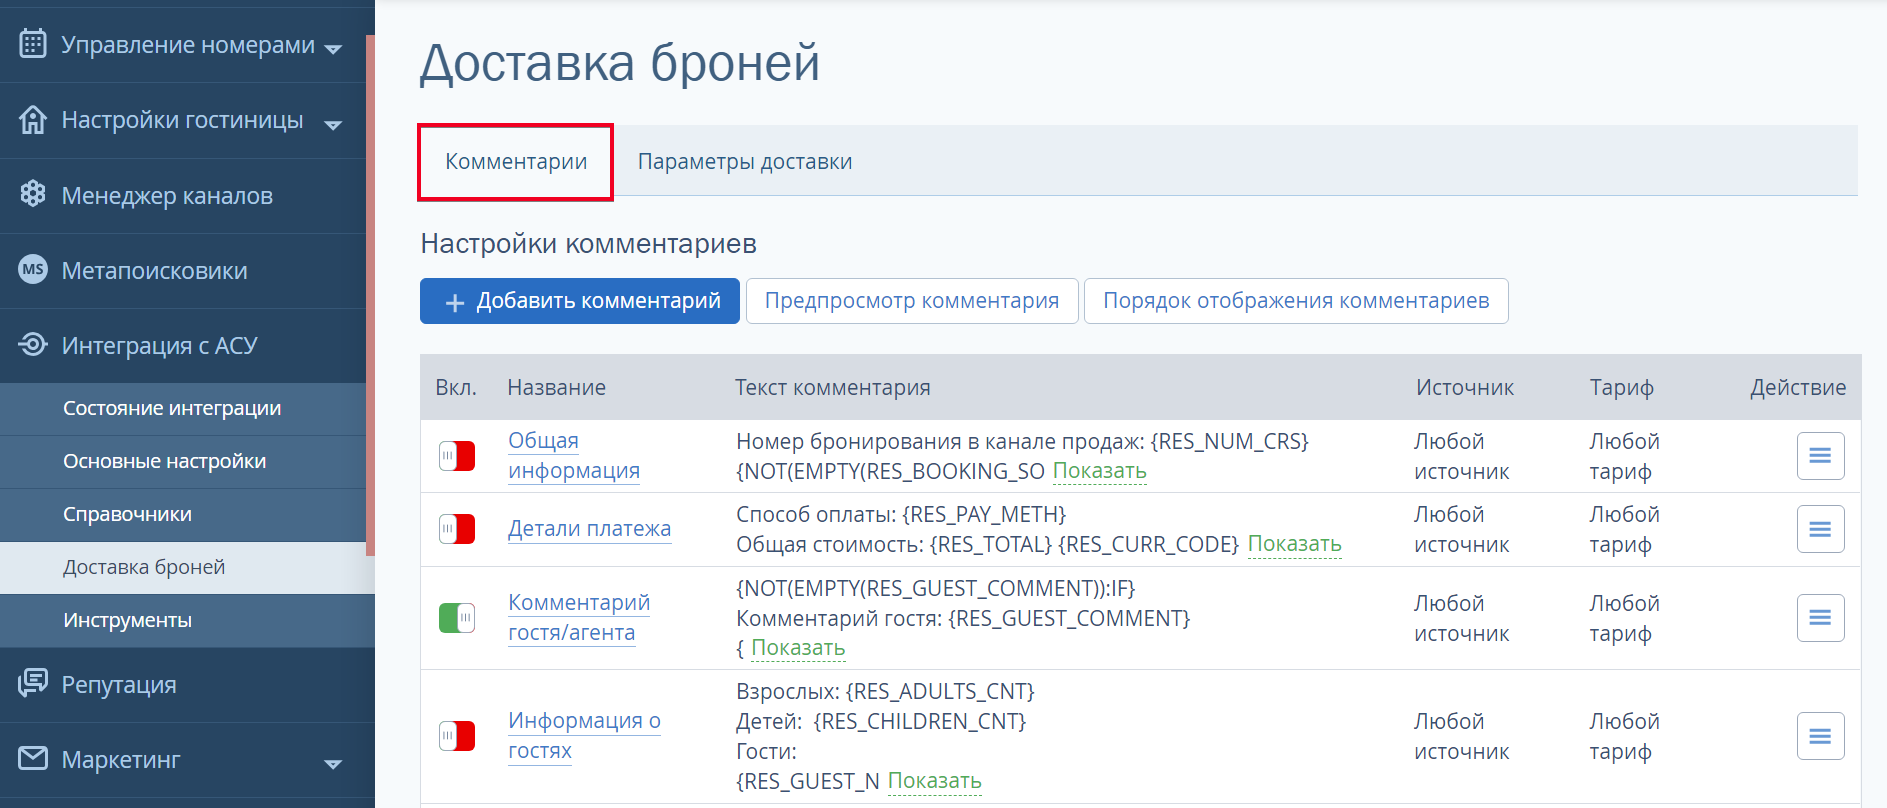Enable the Детали платежа comment toggle
The image size is (1887, 808).
pyautogui.click(x=457, y=529)
